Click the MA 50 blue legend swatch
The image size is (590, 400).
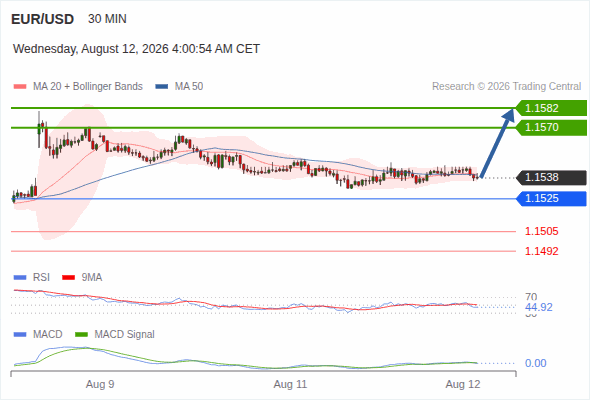161,87
